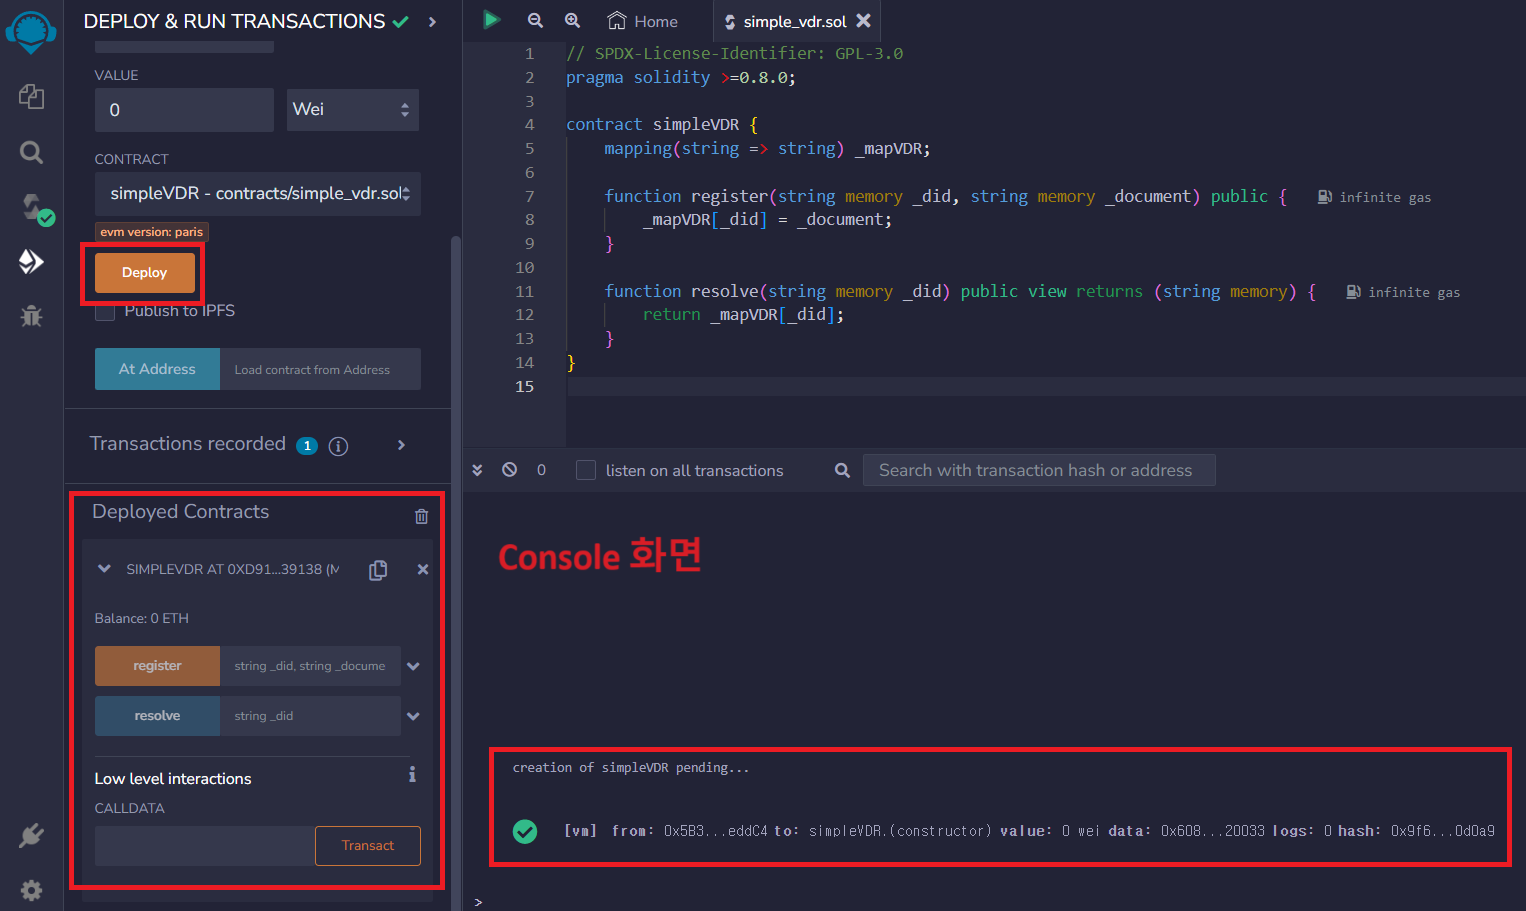Close the simple_vdr.sol tab

tap(863, 20)
